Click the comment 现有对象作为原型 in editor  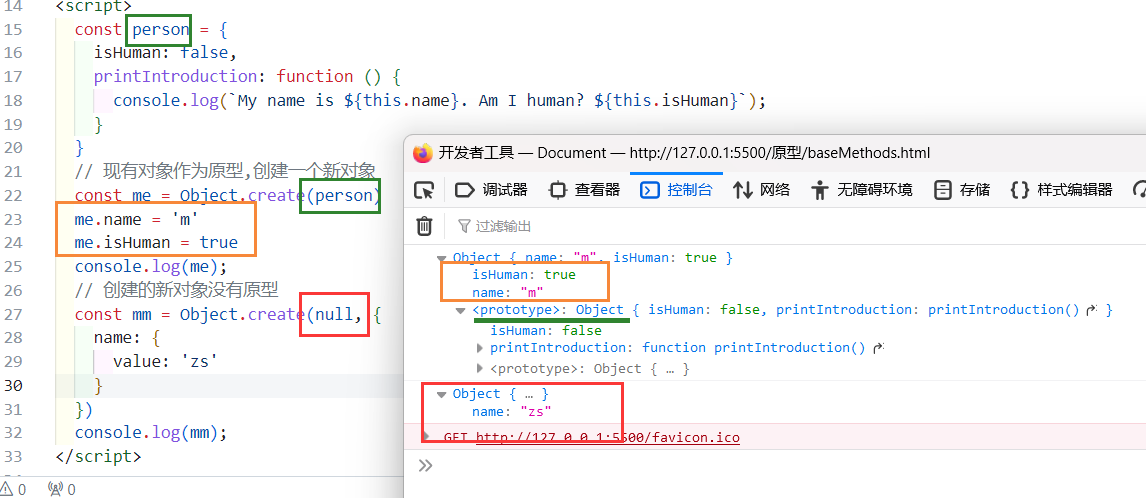[225, 172]
